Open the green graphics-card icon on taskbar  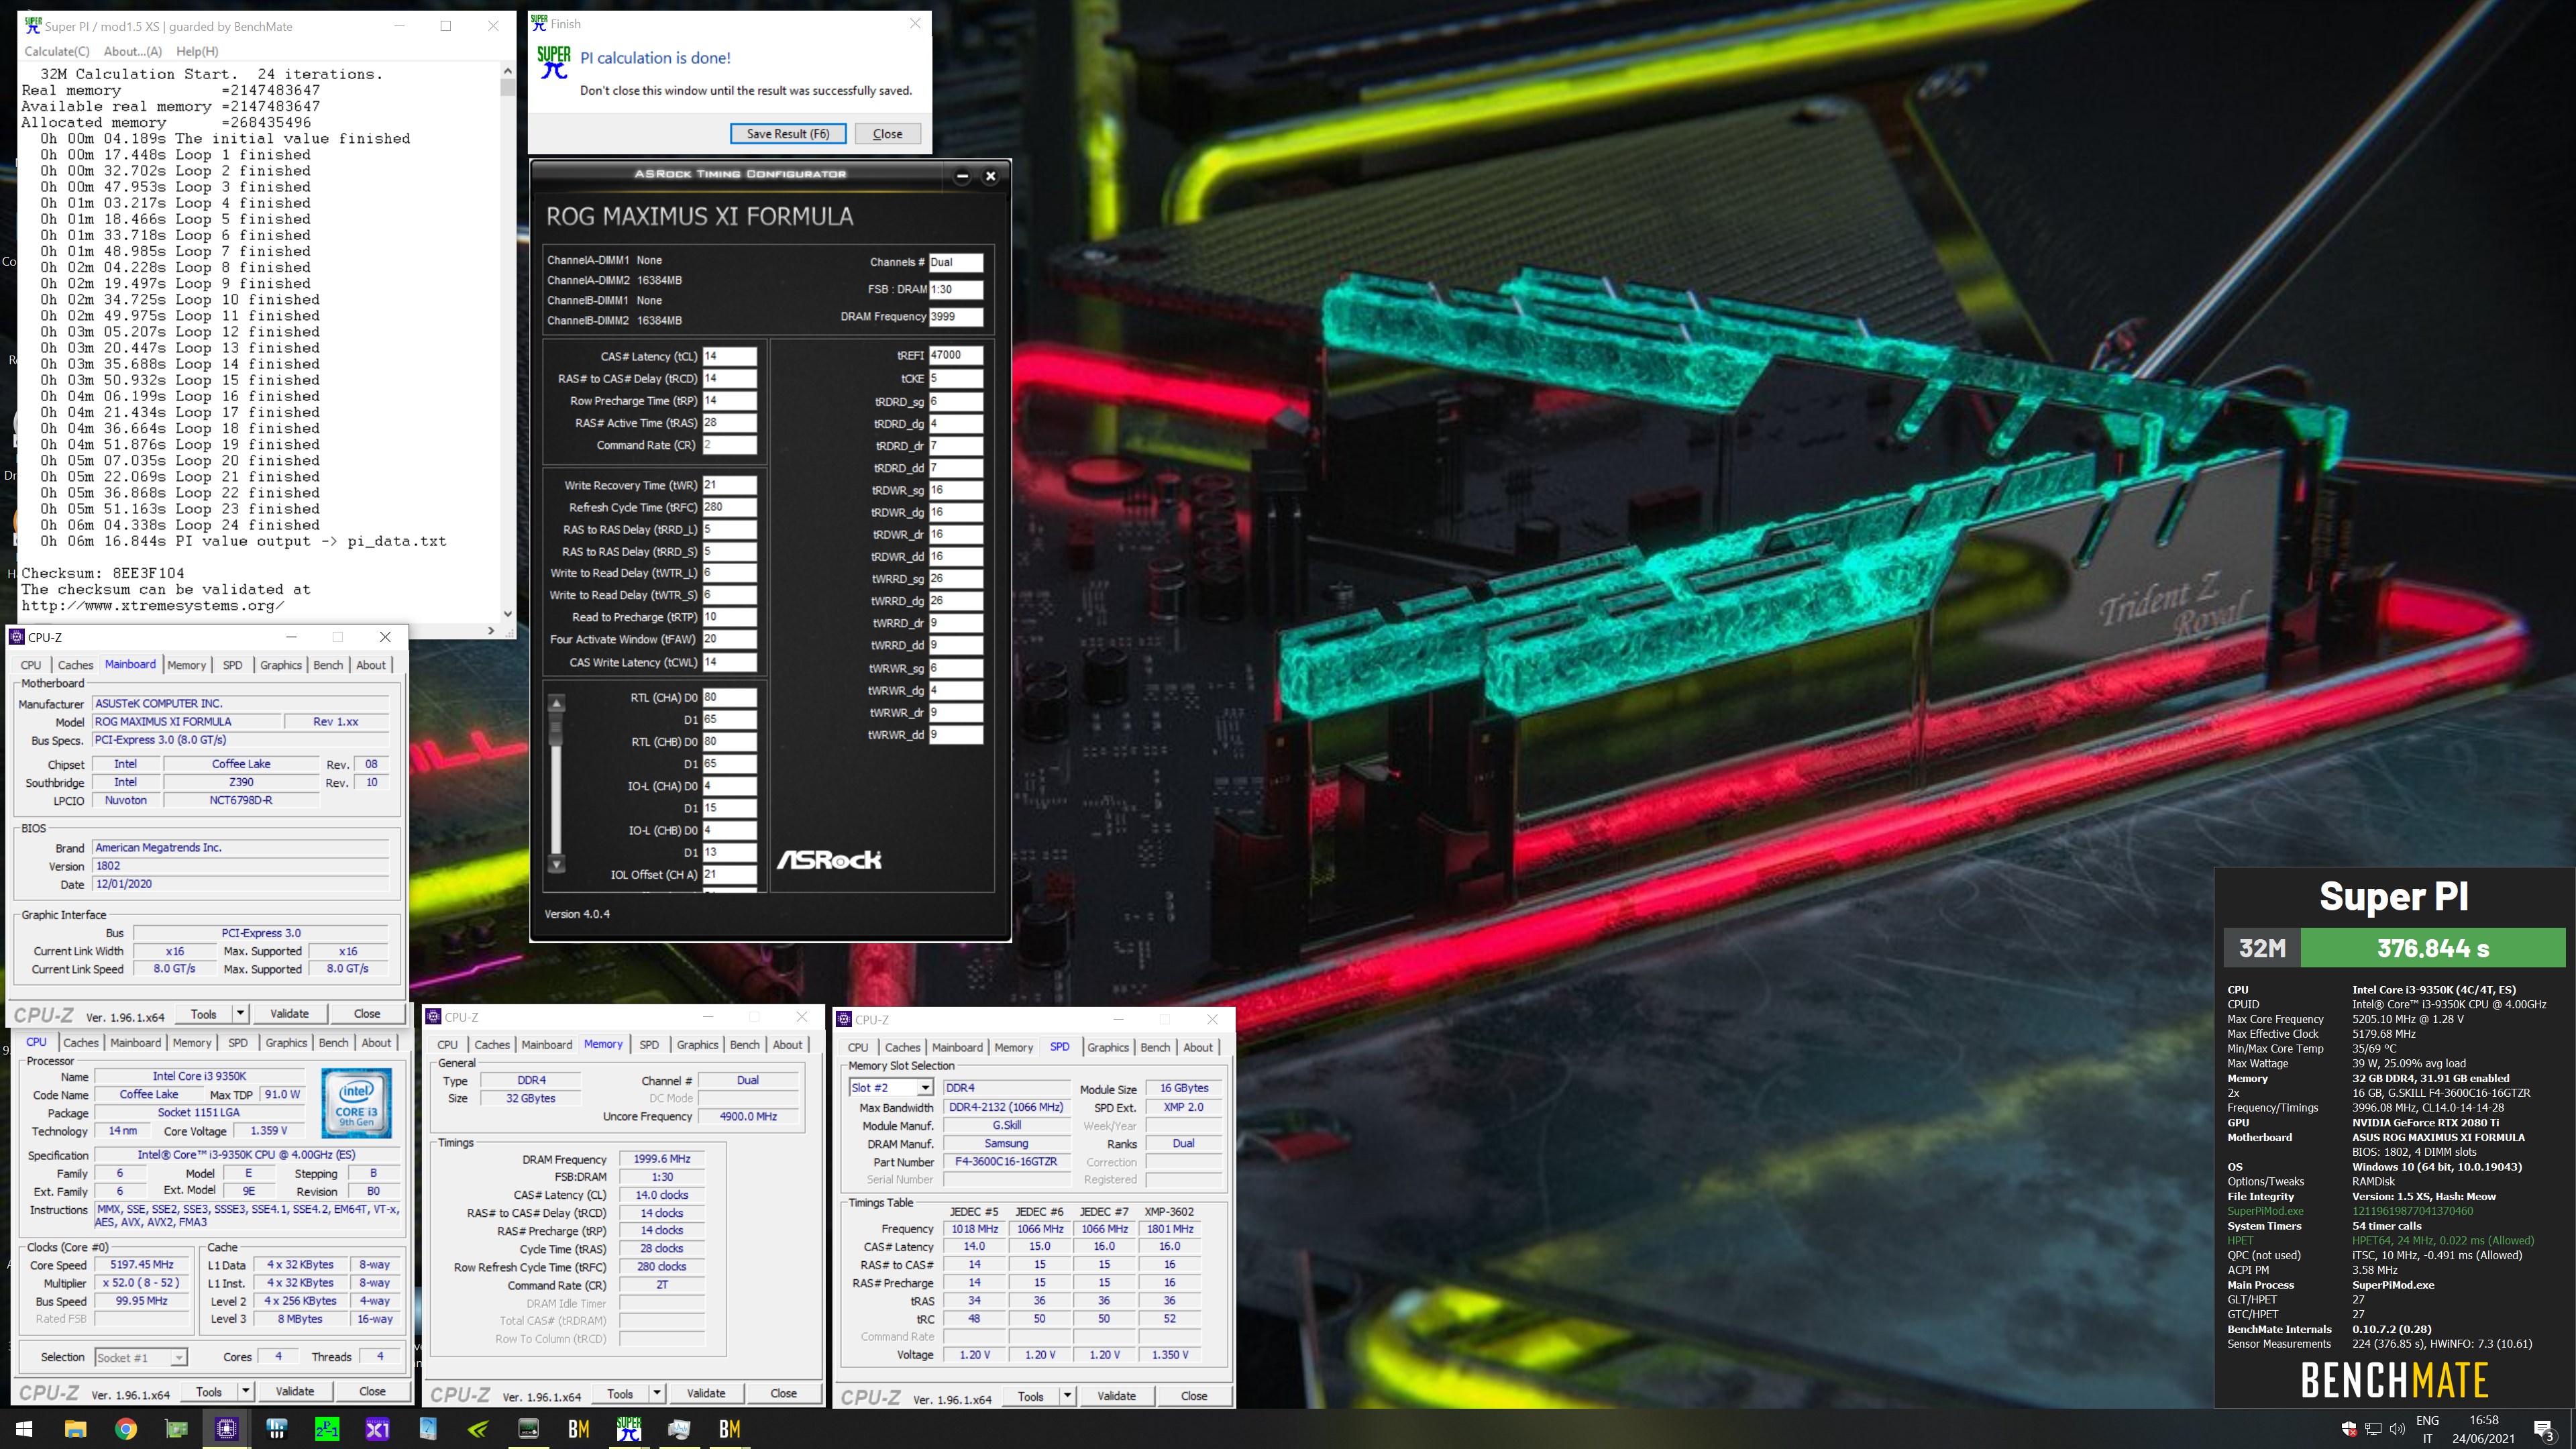176,1429
